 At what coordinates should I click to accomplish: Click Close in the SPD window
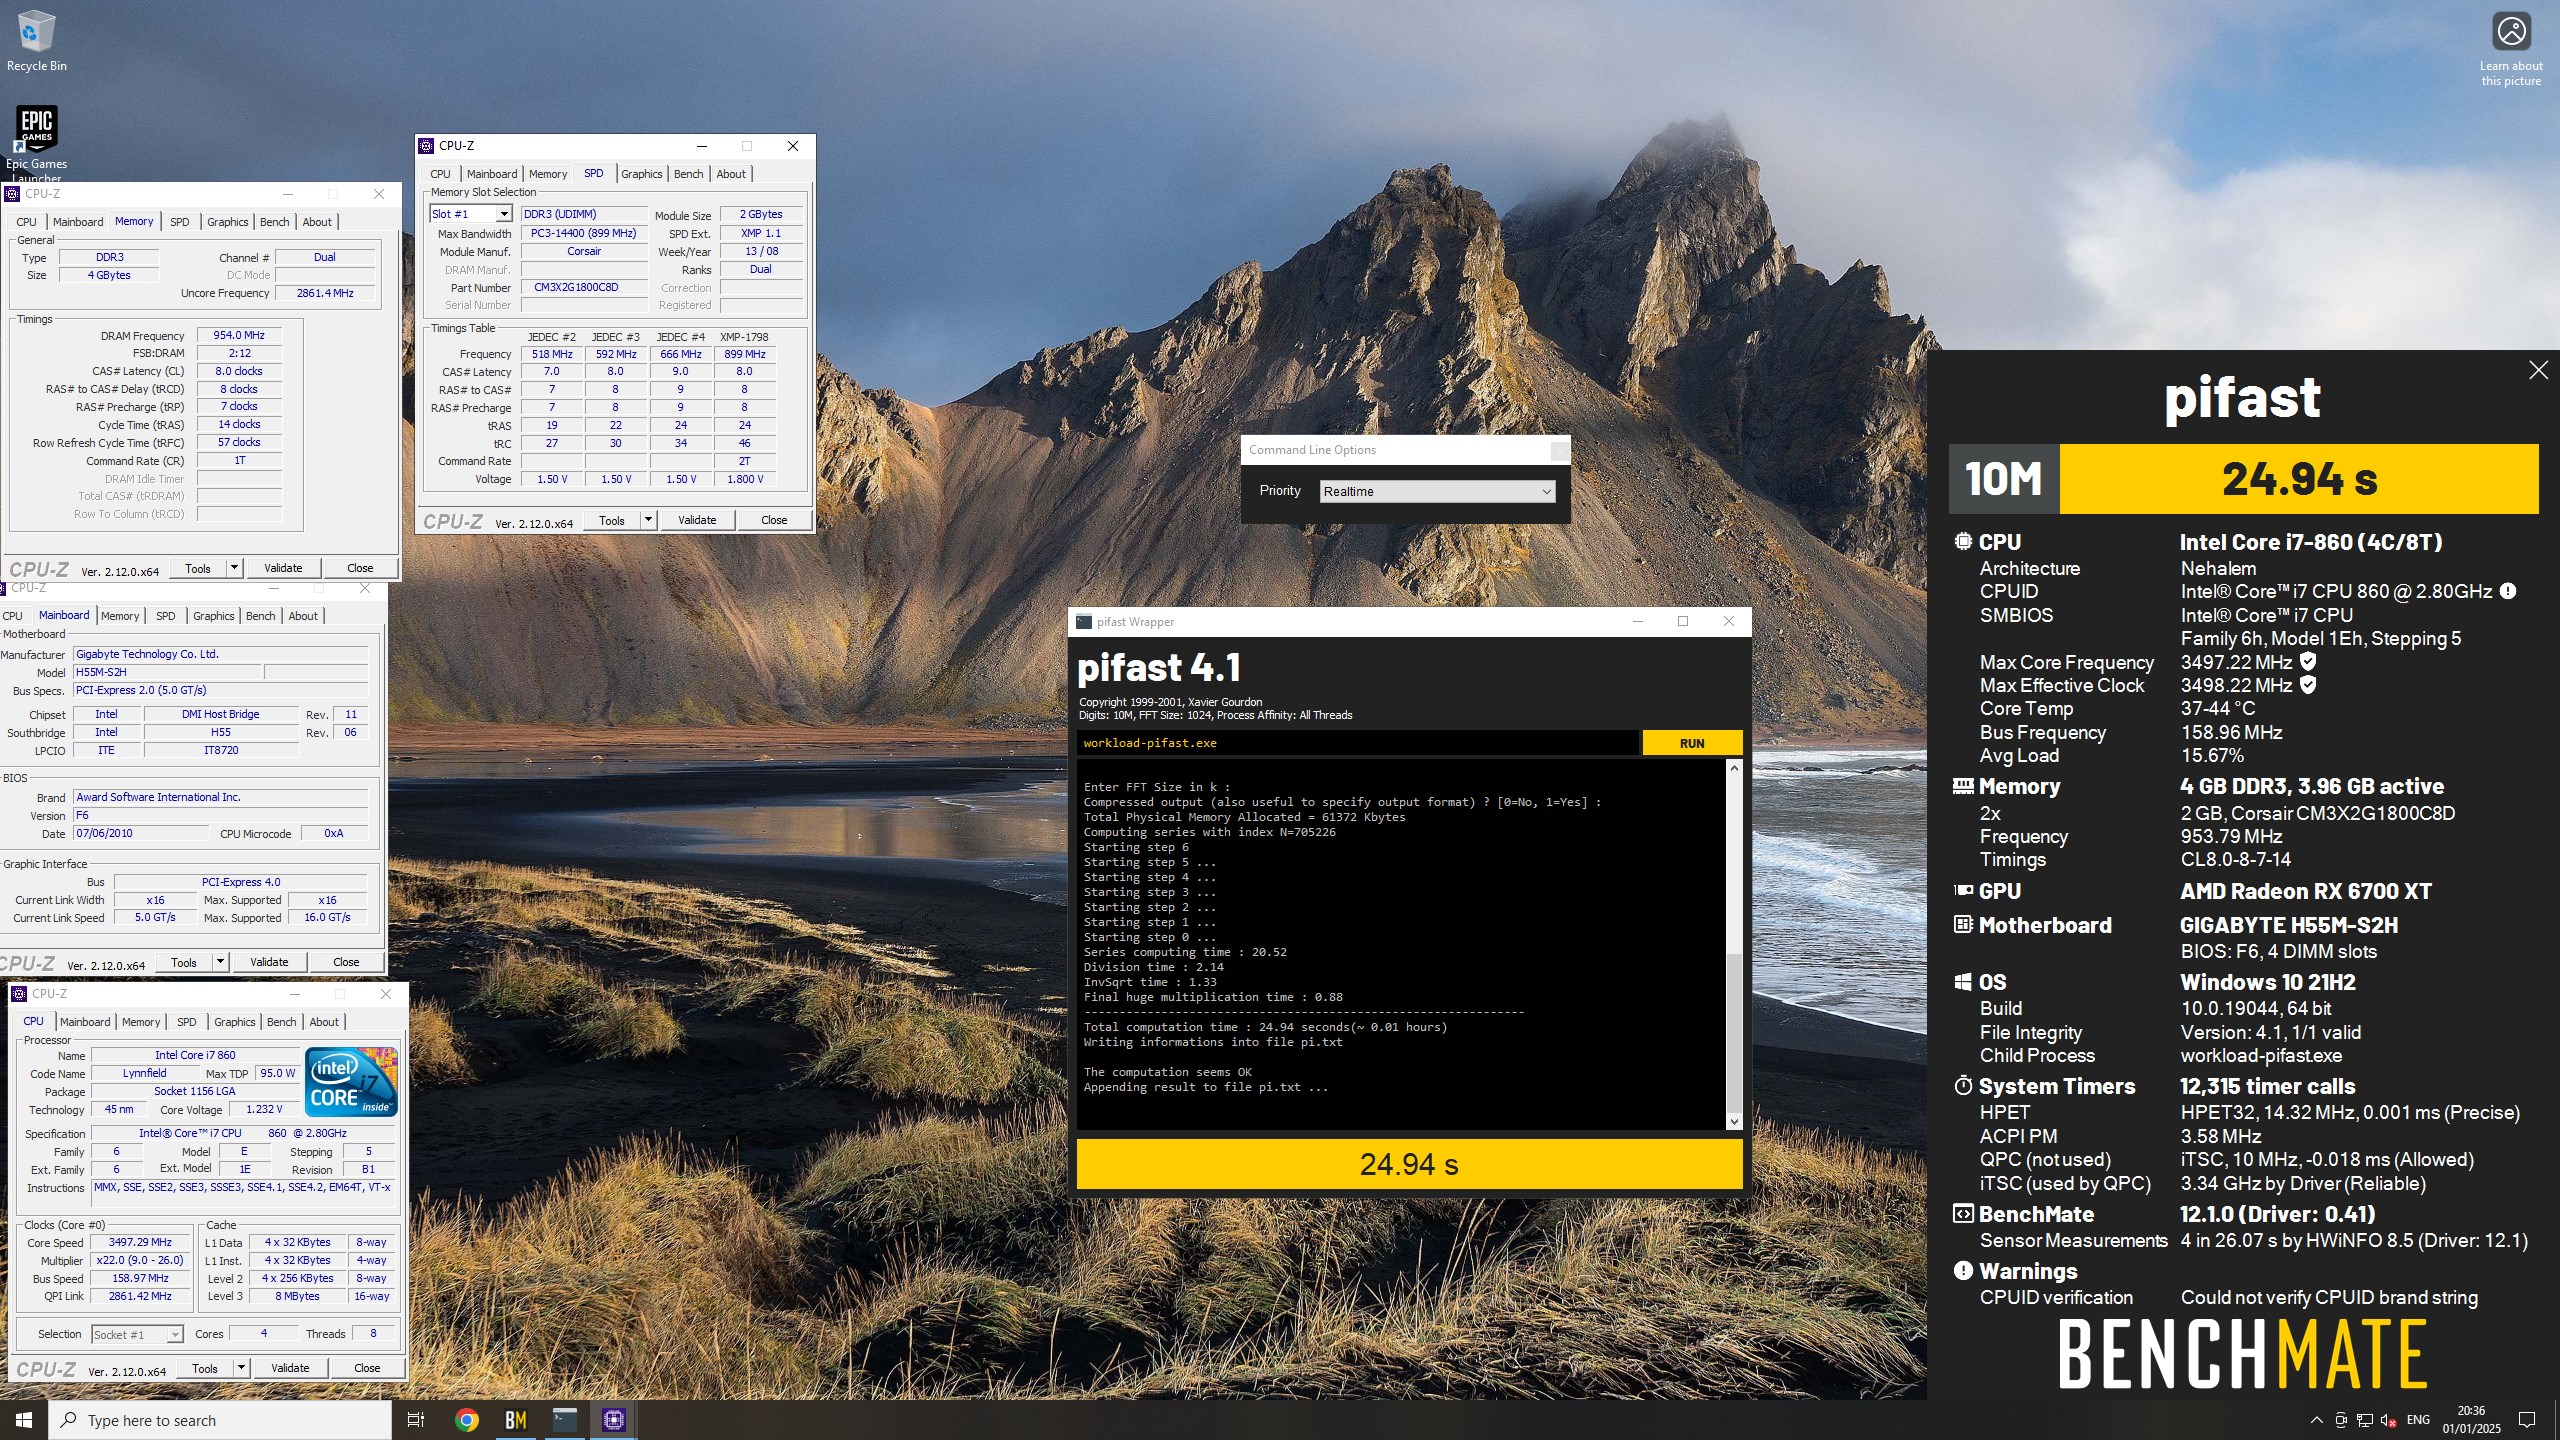(x=774, y=520)
